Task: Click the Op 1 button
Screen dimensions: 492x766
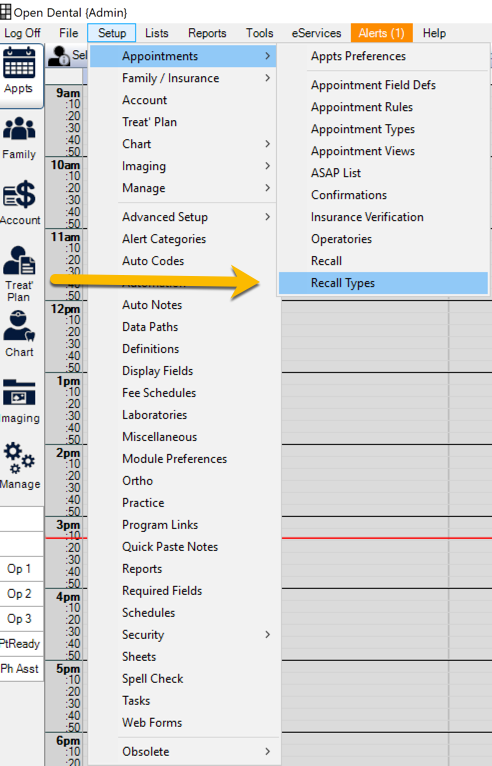Action: [x=21, y=569]
